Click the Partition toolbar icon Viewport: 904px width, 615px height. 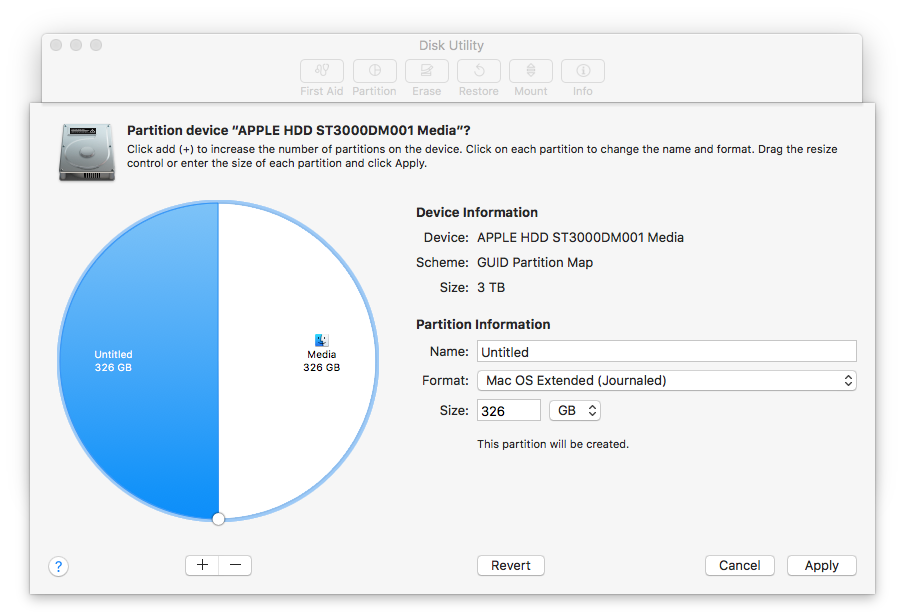click(x=375, y=71)
